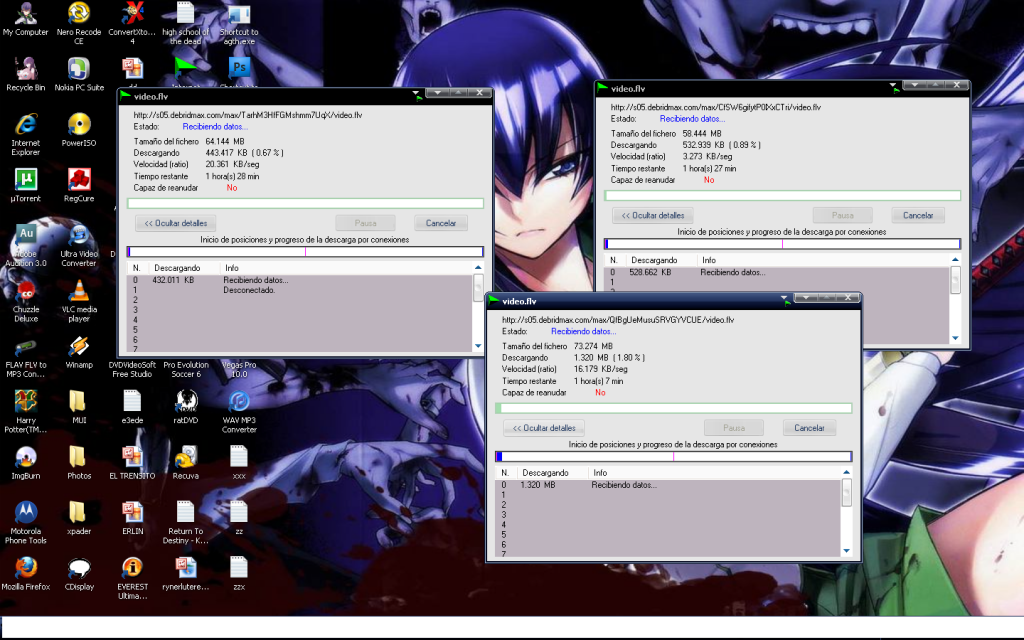Viewport: 1024px width, 640px height.
Task: Open the MUI folder
Action: (79, 408)
